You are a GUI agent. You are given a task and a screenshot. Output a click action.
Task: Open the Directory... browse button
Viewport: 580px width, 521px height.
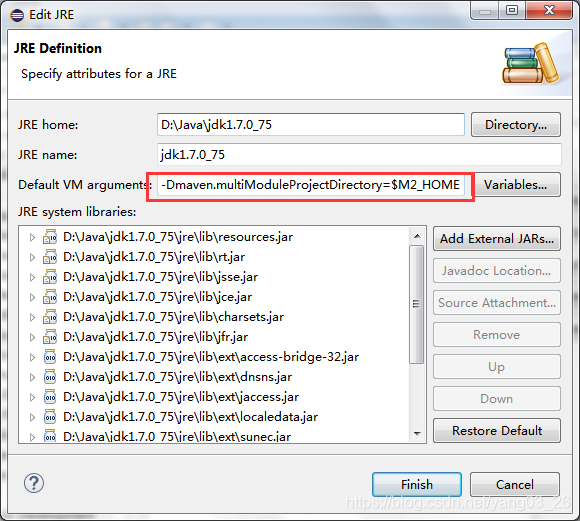point(516,125)
